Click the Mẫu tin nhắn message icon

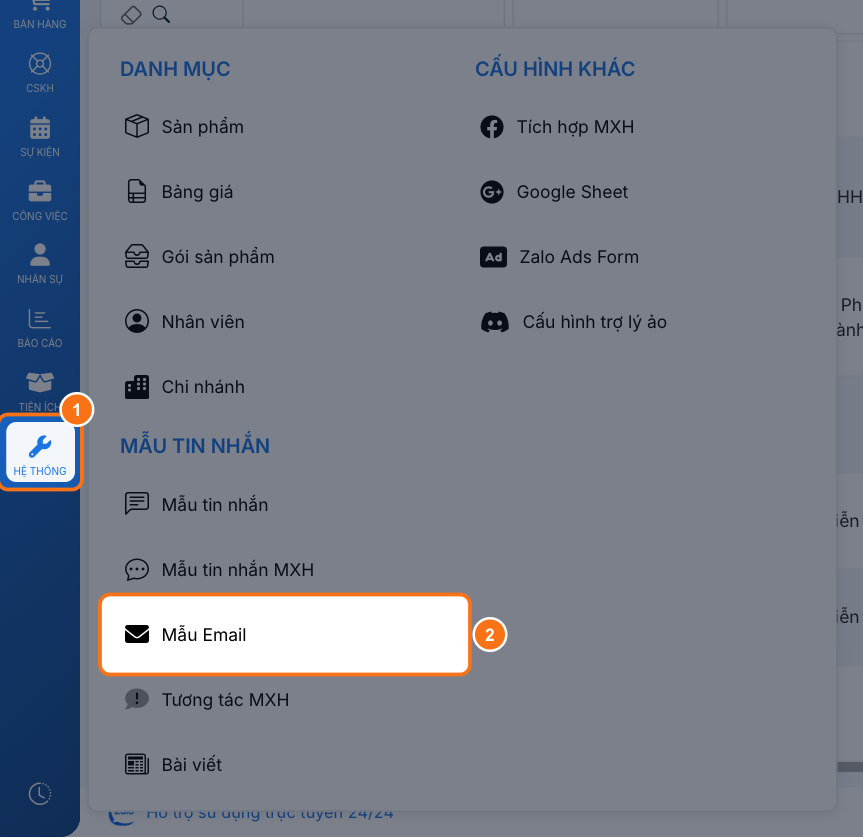(x=136, y=503)
